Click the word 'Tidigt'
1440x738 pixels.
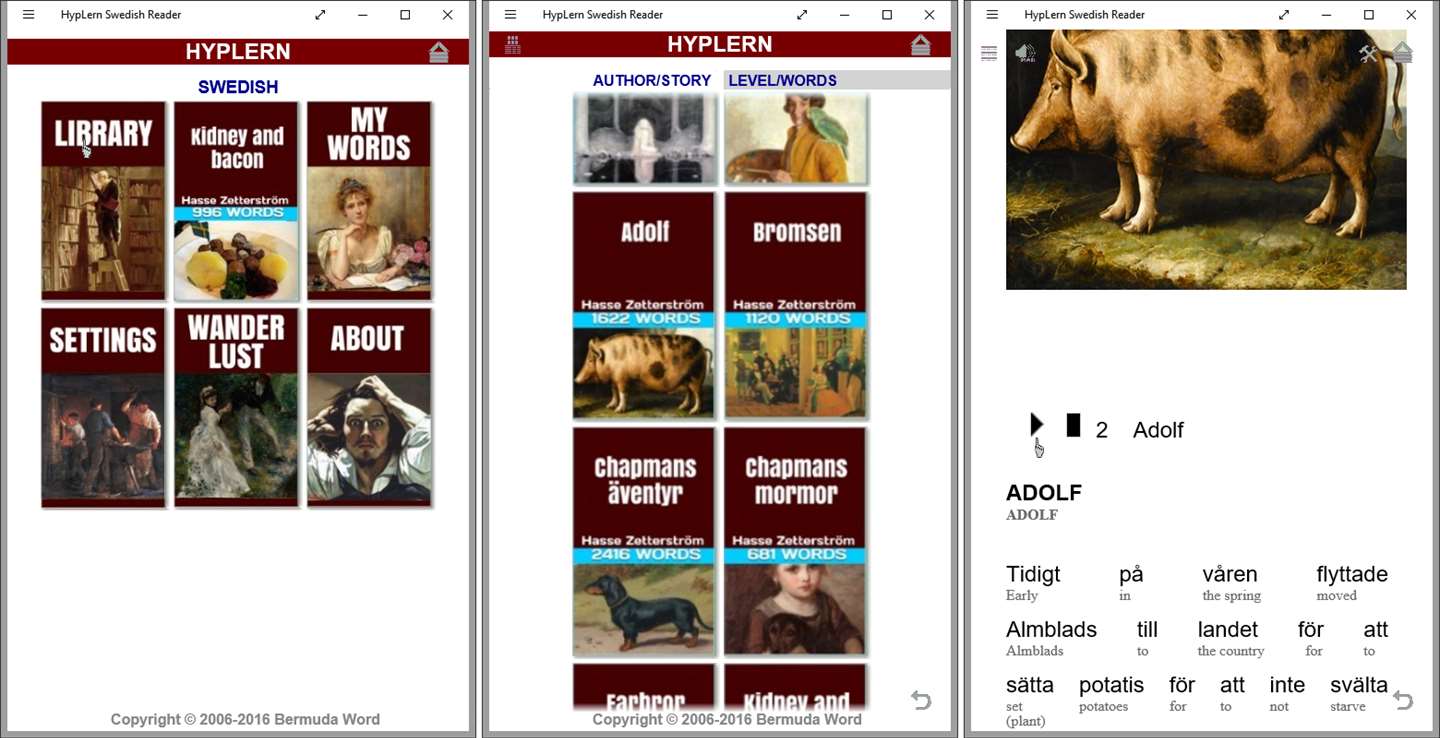(x=1033, y=574)
